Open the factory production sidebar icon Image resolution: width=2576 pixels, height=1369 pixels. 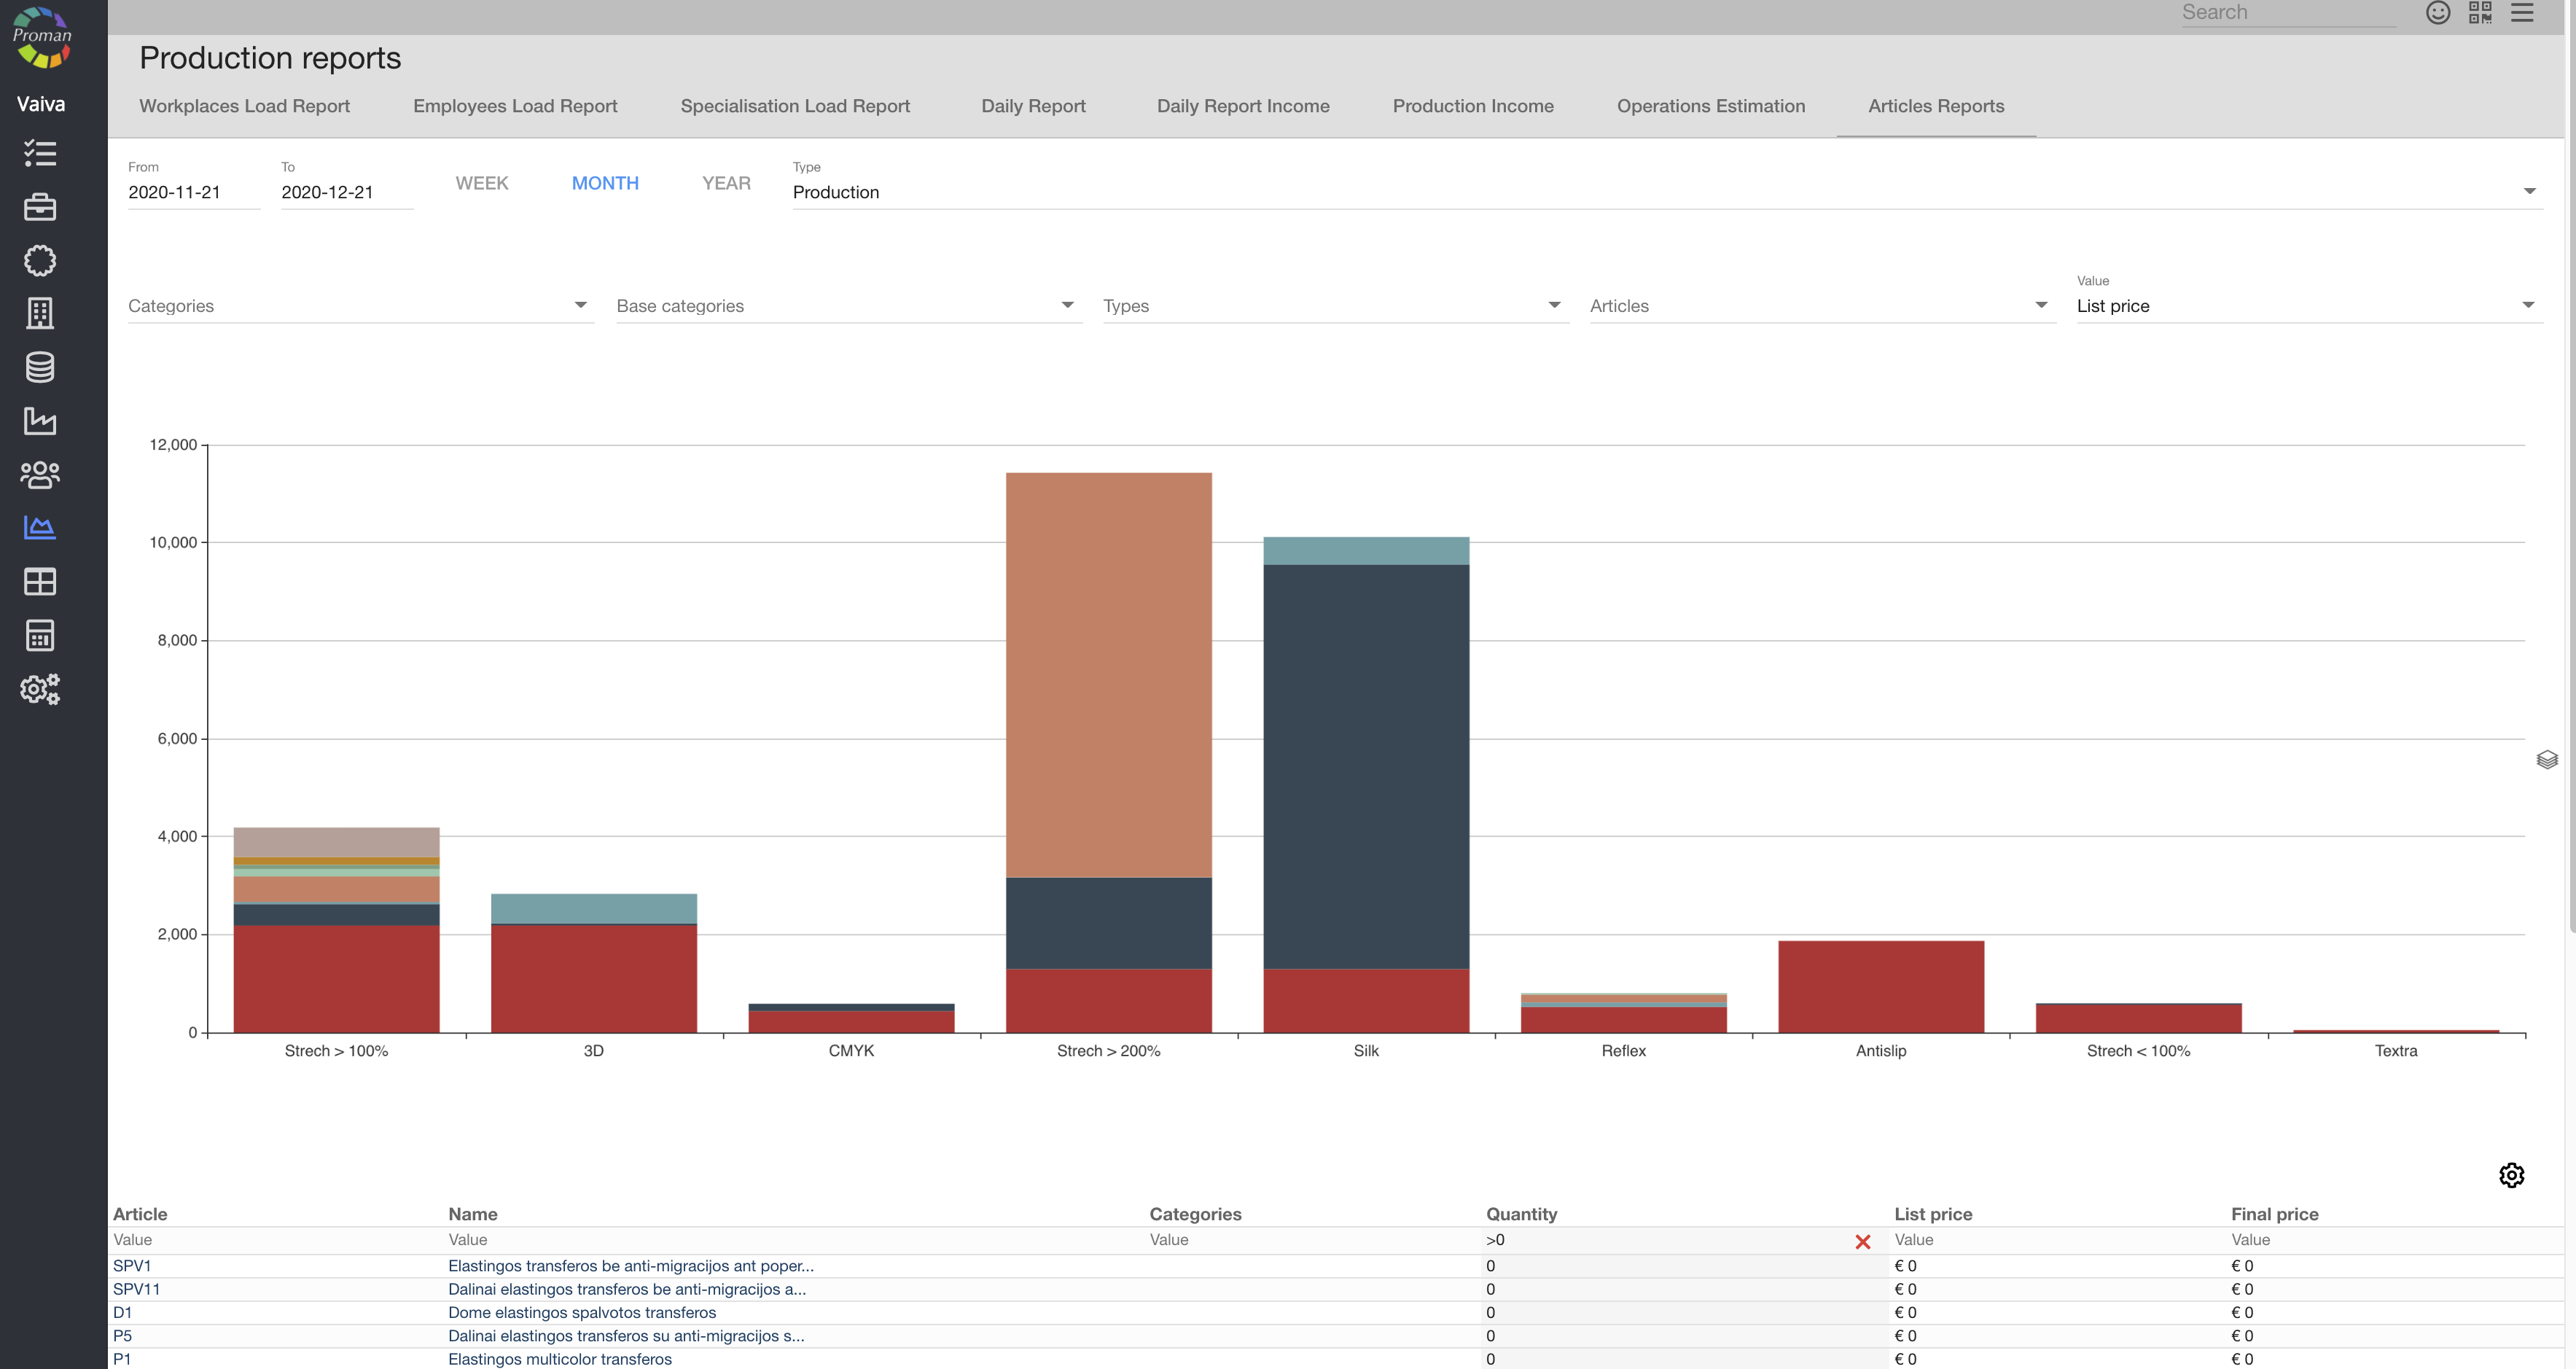point(40,421)
